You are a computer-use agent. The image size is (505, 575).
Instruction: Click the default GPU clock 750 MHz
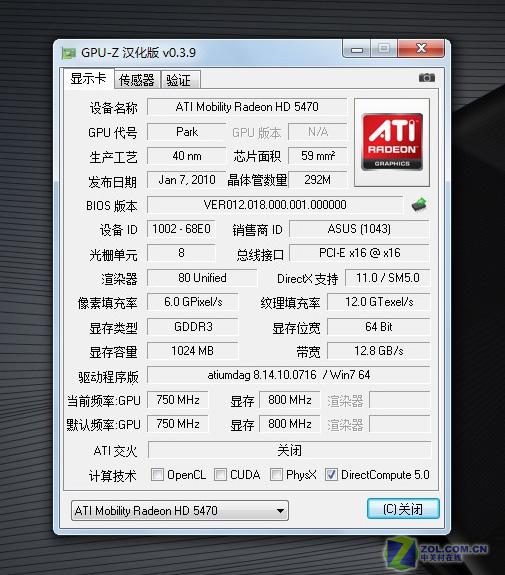(x=178, y=424)
